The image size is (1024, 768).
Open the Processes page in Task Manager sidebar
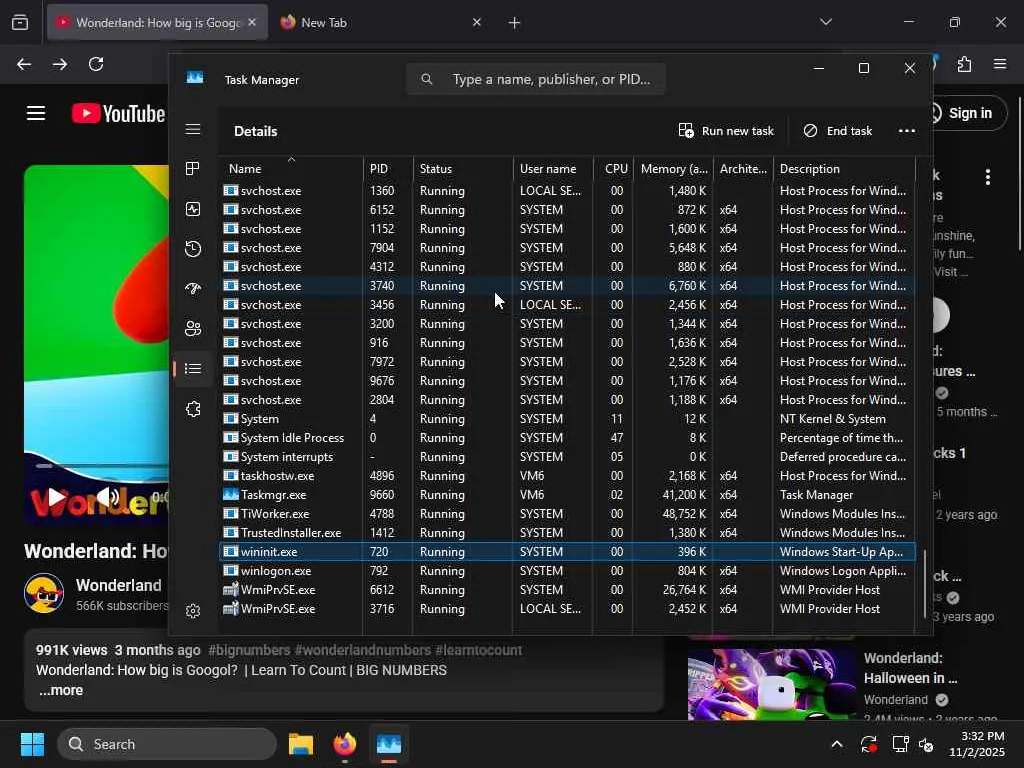[193, 169]
